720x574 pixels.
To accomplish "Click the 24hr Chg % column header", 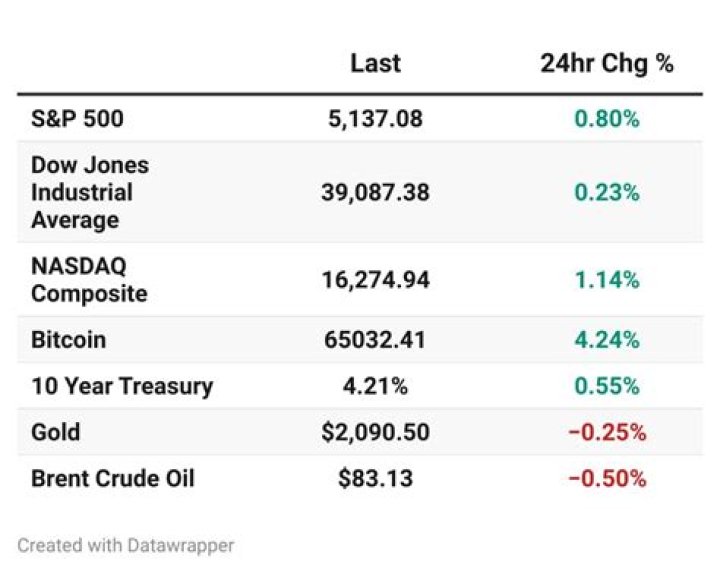I will click(607, 63).
